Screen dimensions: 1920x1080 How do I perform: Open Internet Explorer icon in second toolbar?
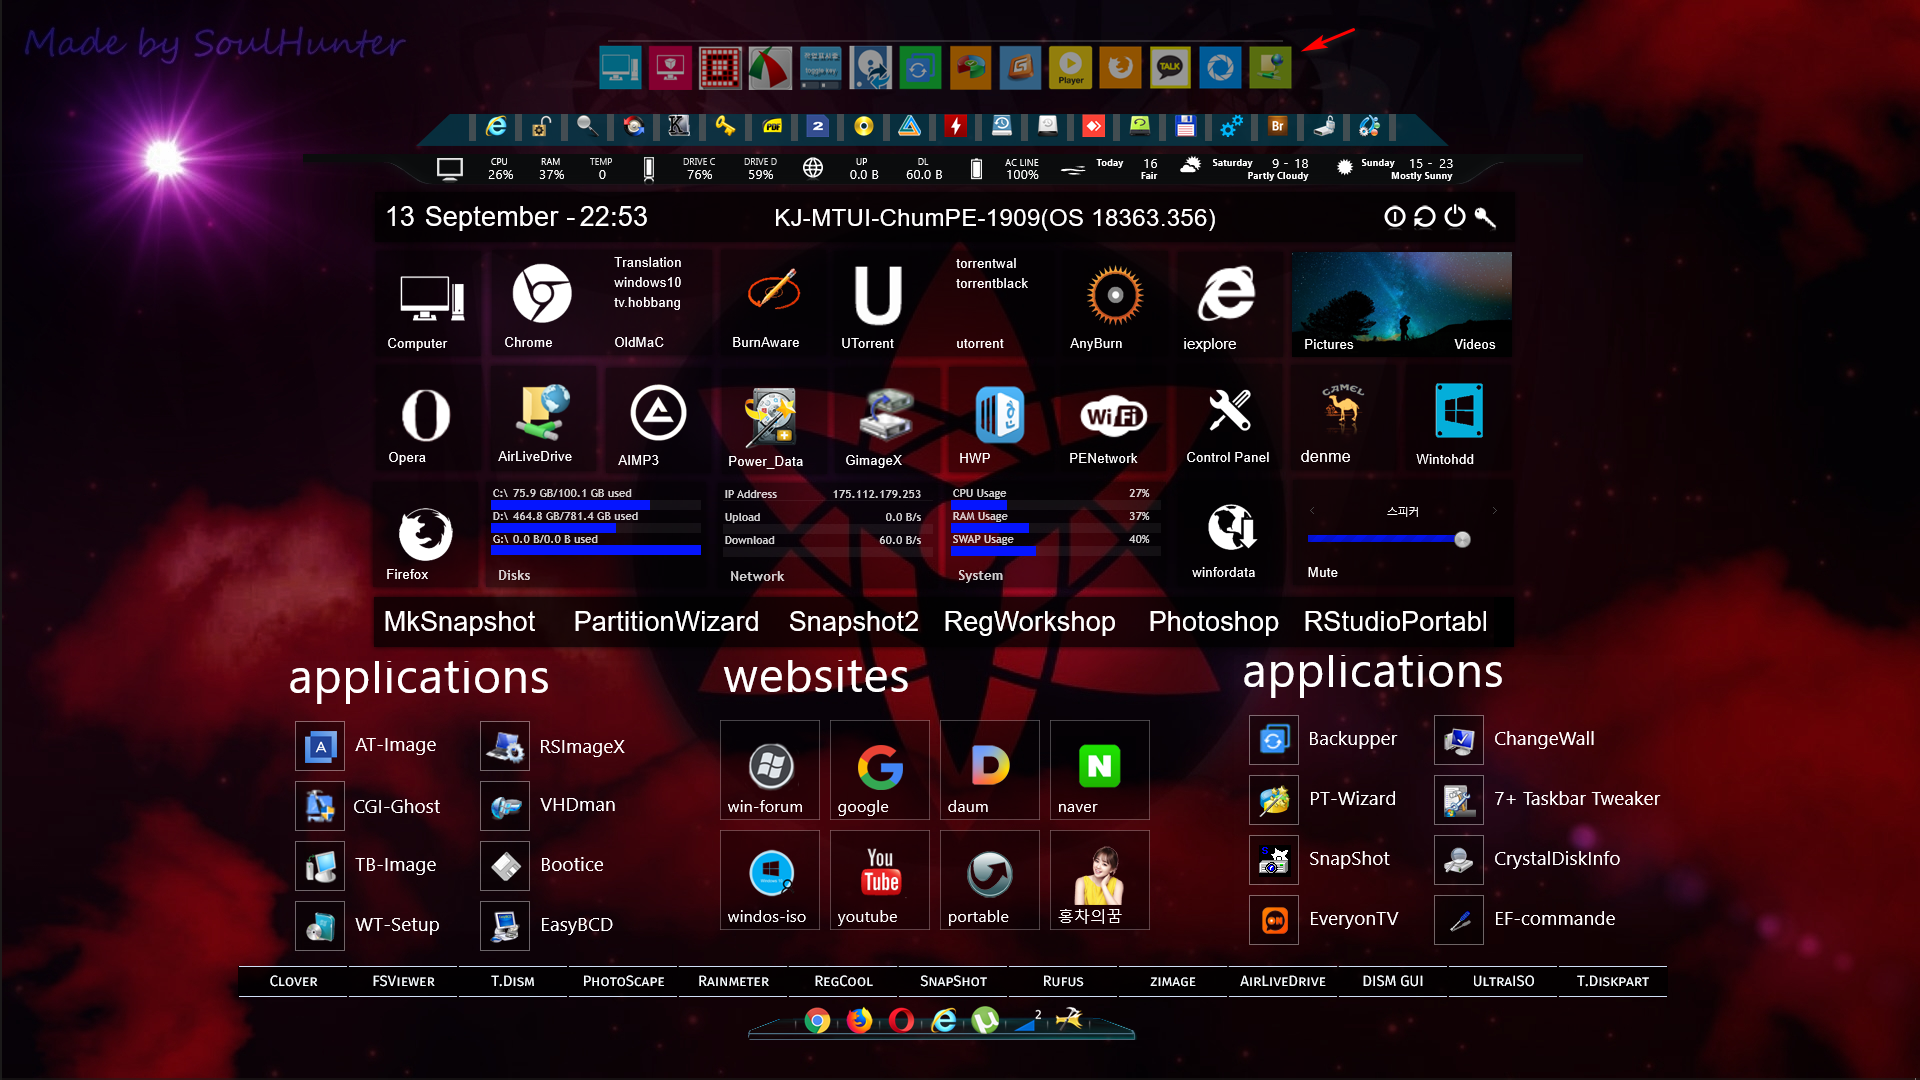click(x=496, y=126)
